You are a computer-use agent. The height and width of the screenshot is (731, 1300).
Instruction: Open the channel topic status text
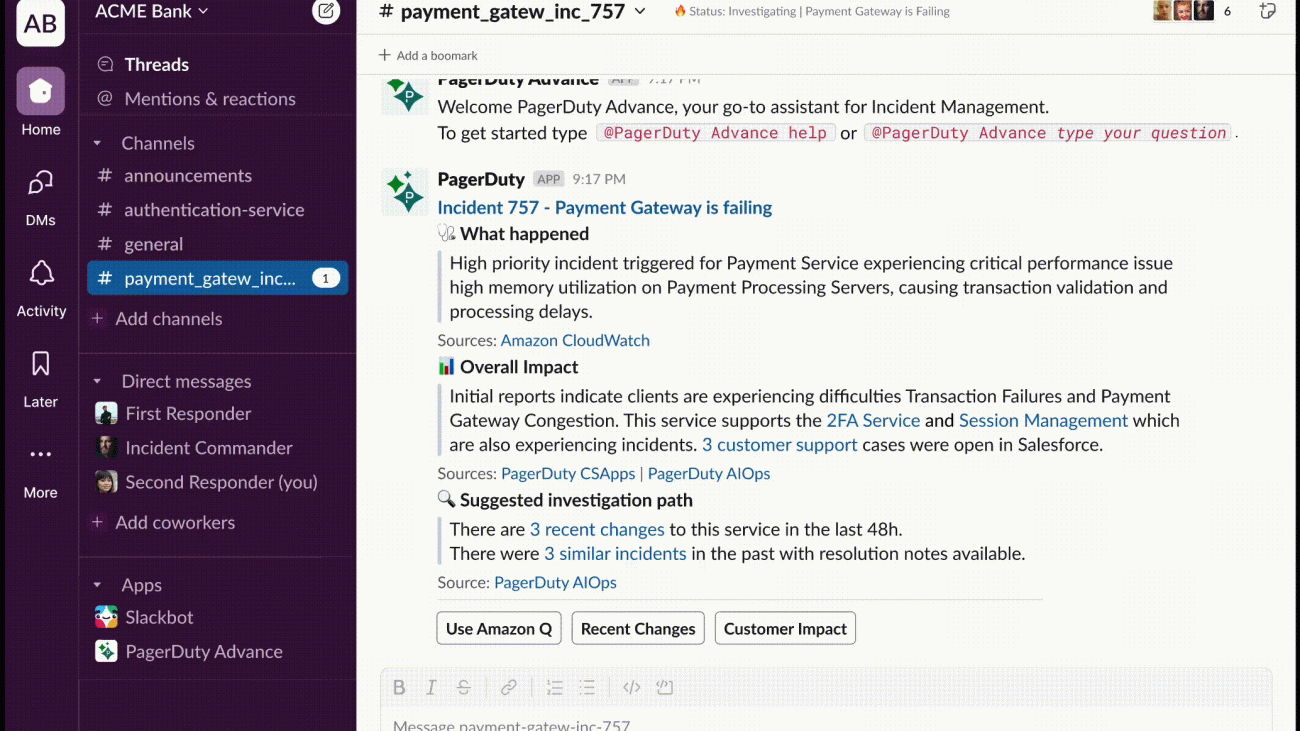pos(812,12)
